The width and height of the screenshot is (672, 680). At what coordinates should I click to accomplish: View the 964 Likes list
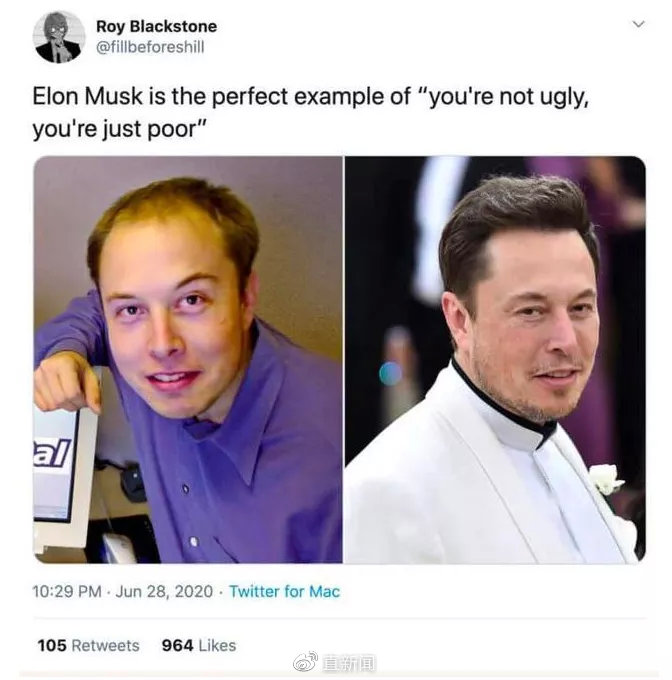[x=199, y=645]
